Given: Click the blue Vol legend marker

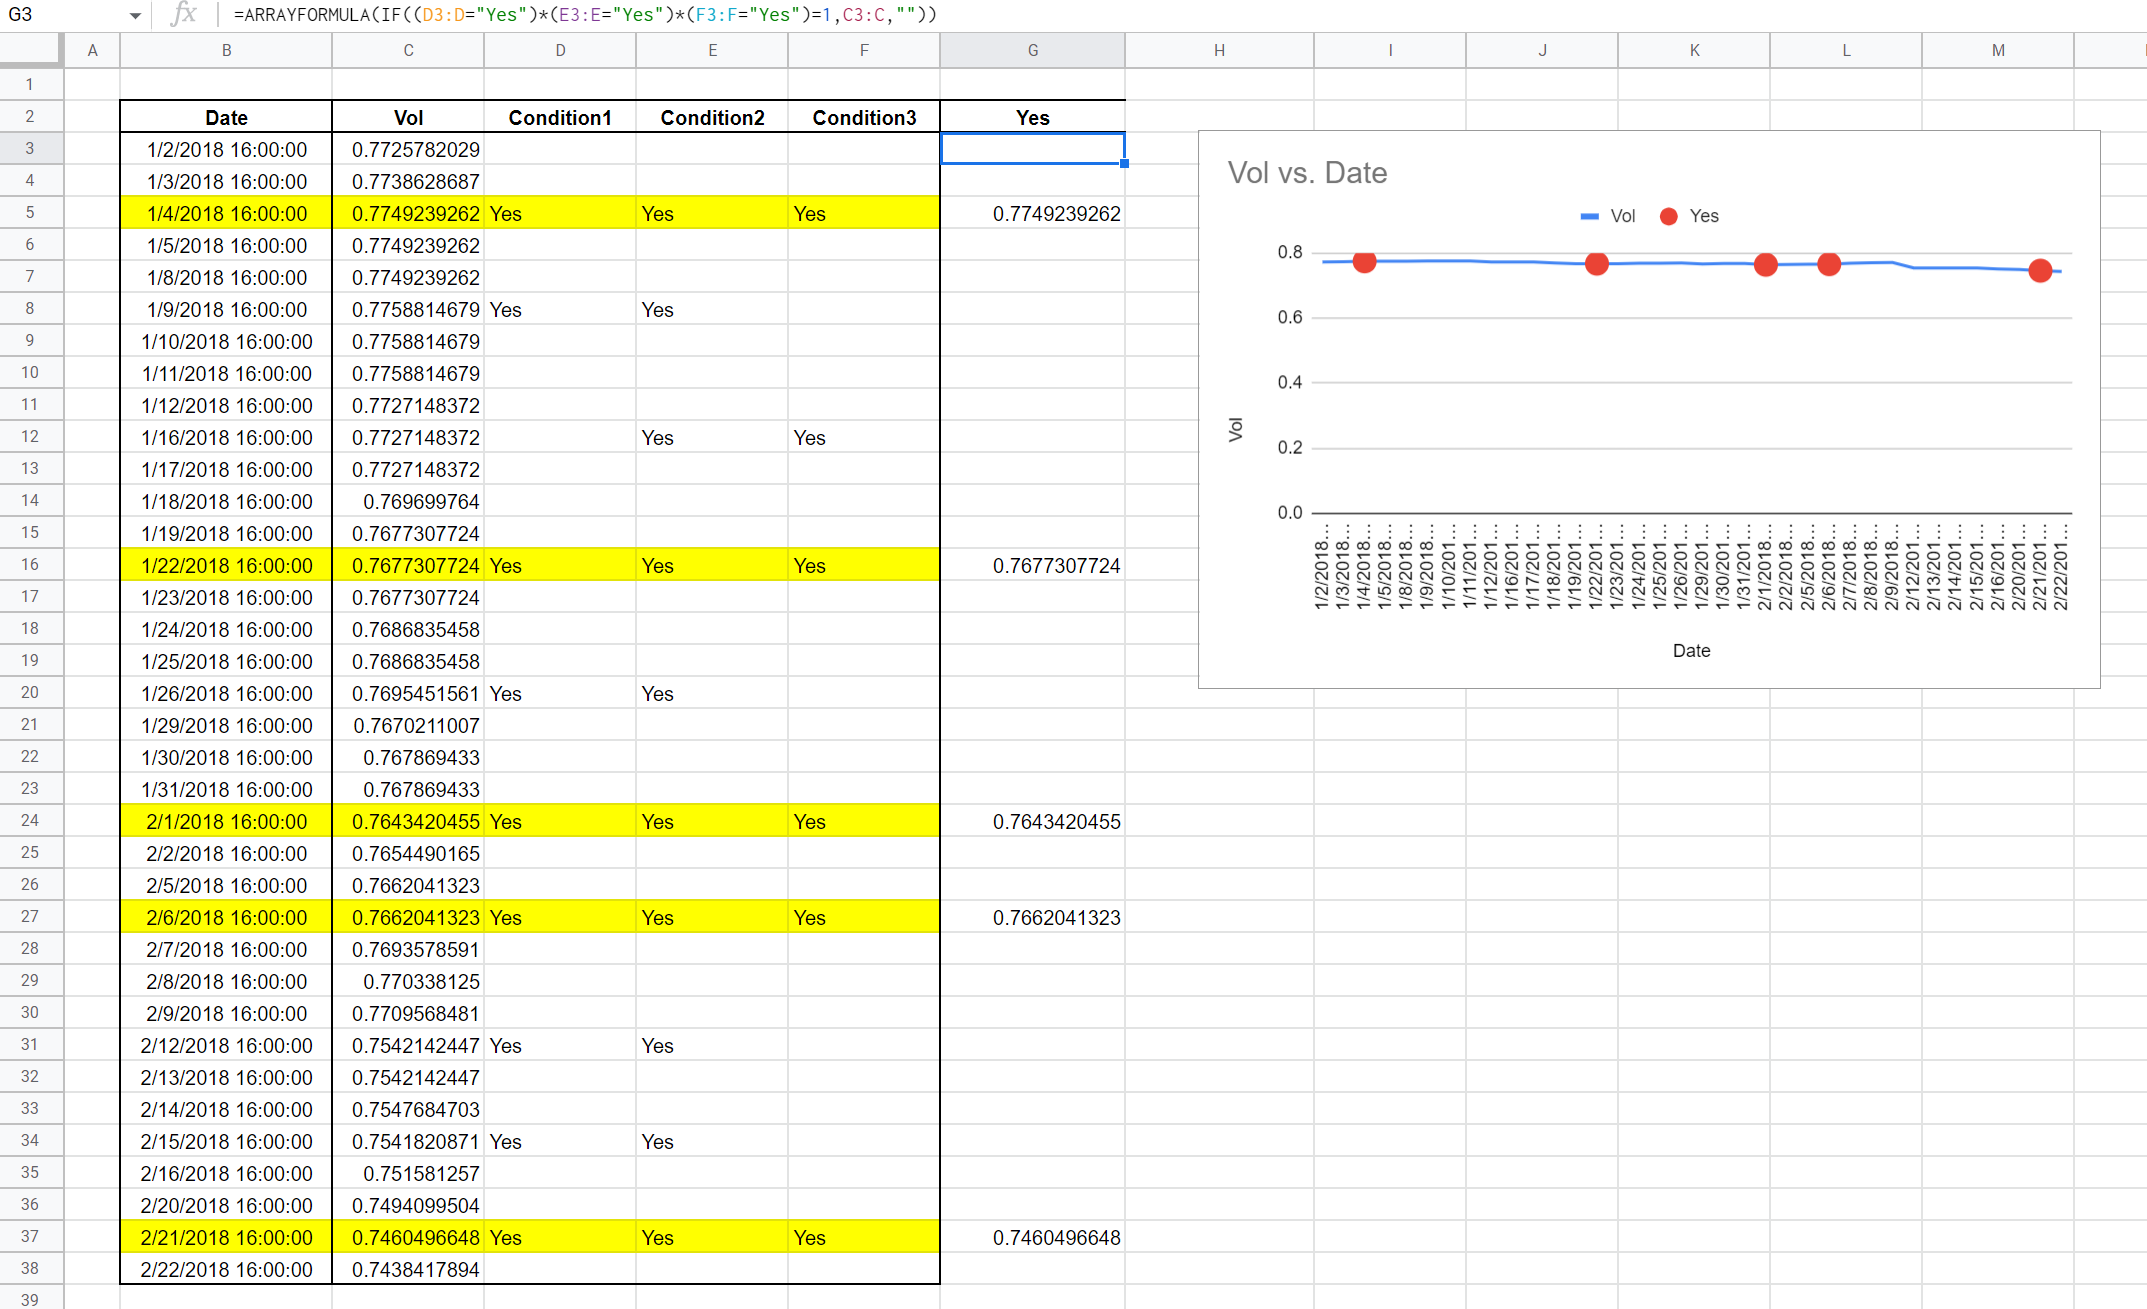Looking at the screenshot, I should click(x=1589, y=216).
